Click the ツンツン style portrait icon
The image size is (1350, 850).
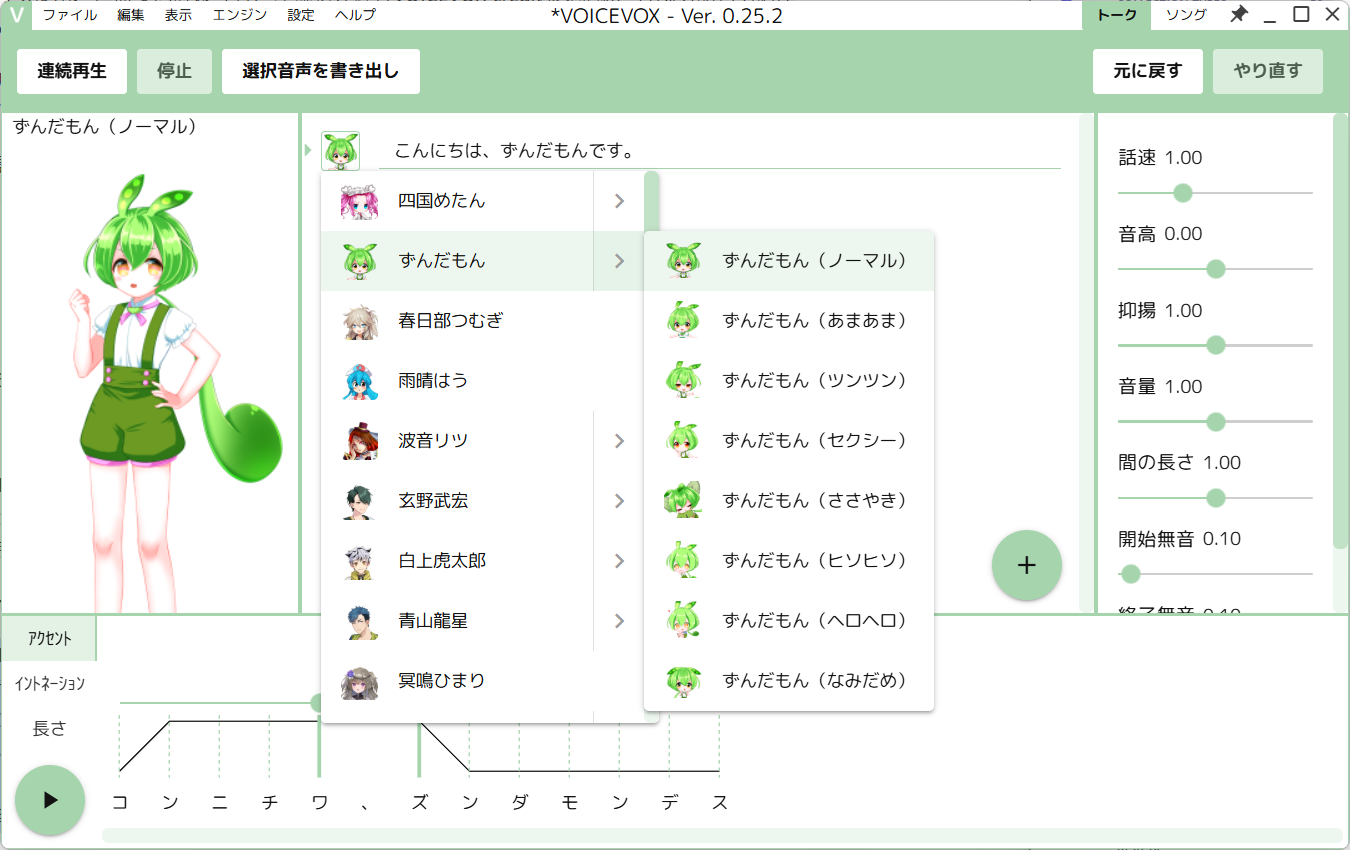coord(682,381)
